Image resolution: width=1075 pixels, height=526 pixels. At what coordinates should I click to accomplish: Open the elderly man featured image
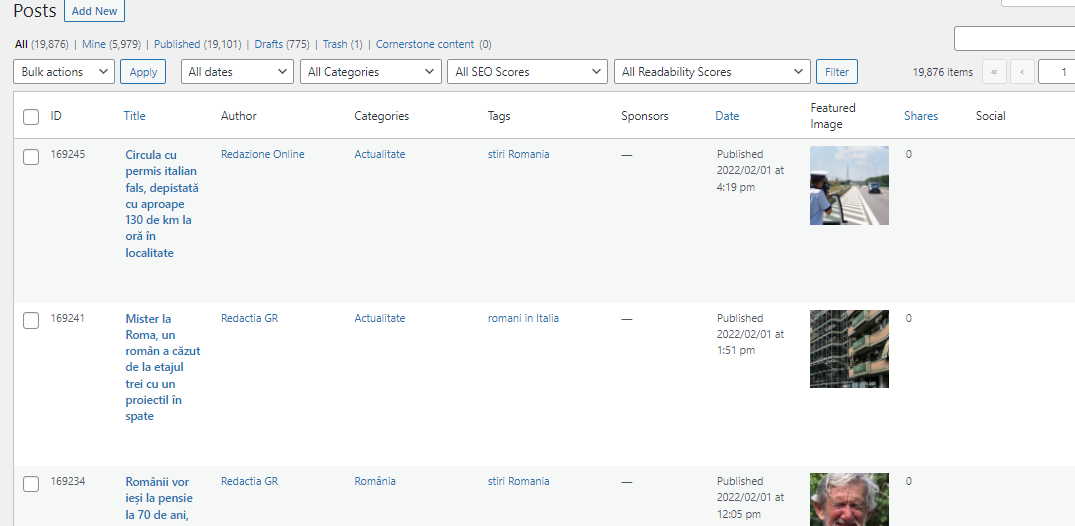pos(849,499)
